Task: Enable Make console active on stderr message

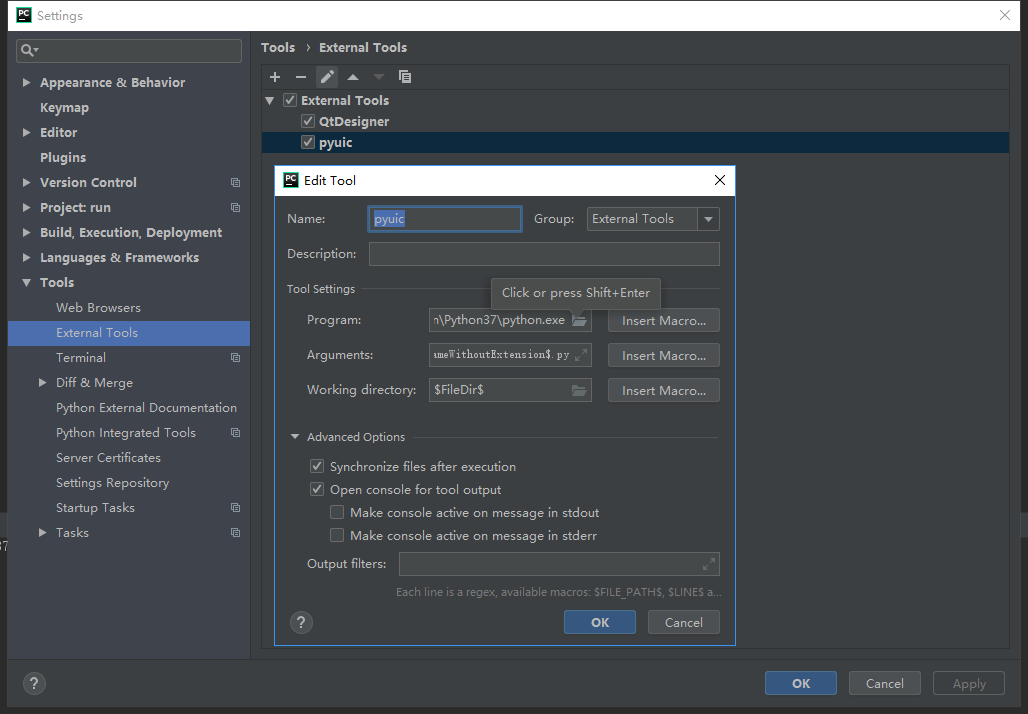Action: pyautogui.click(x=337, y=535)
